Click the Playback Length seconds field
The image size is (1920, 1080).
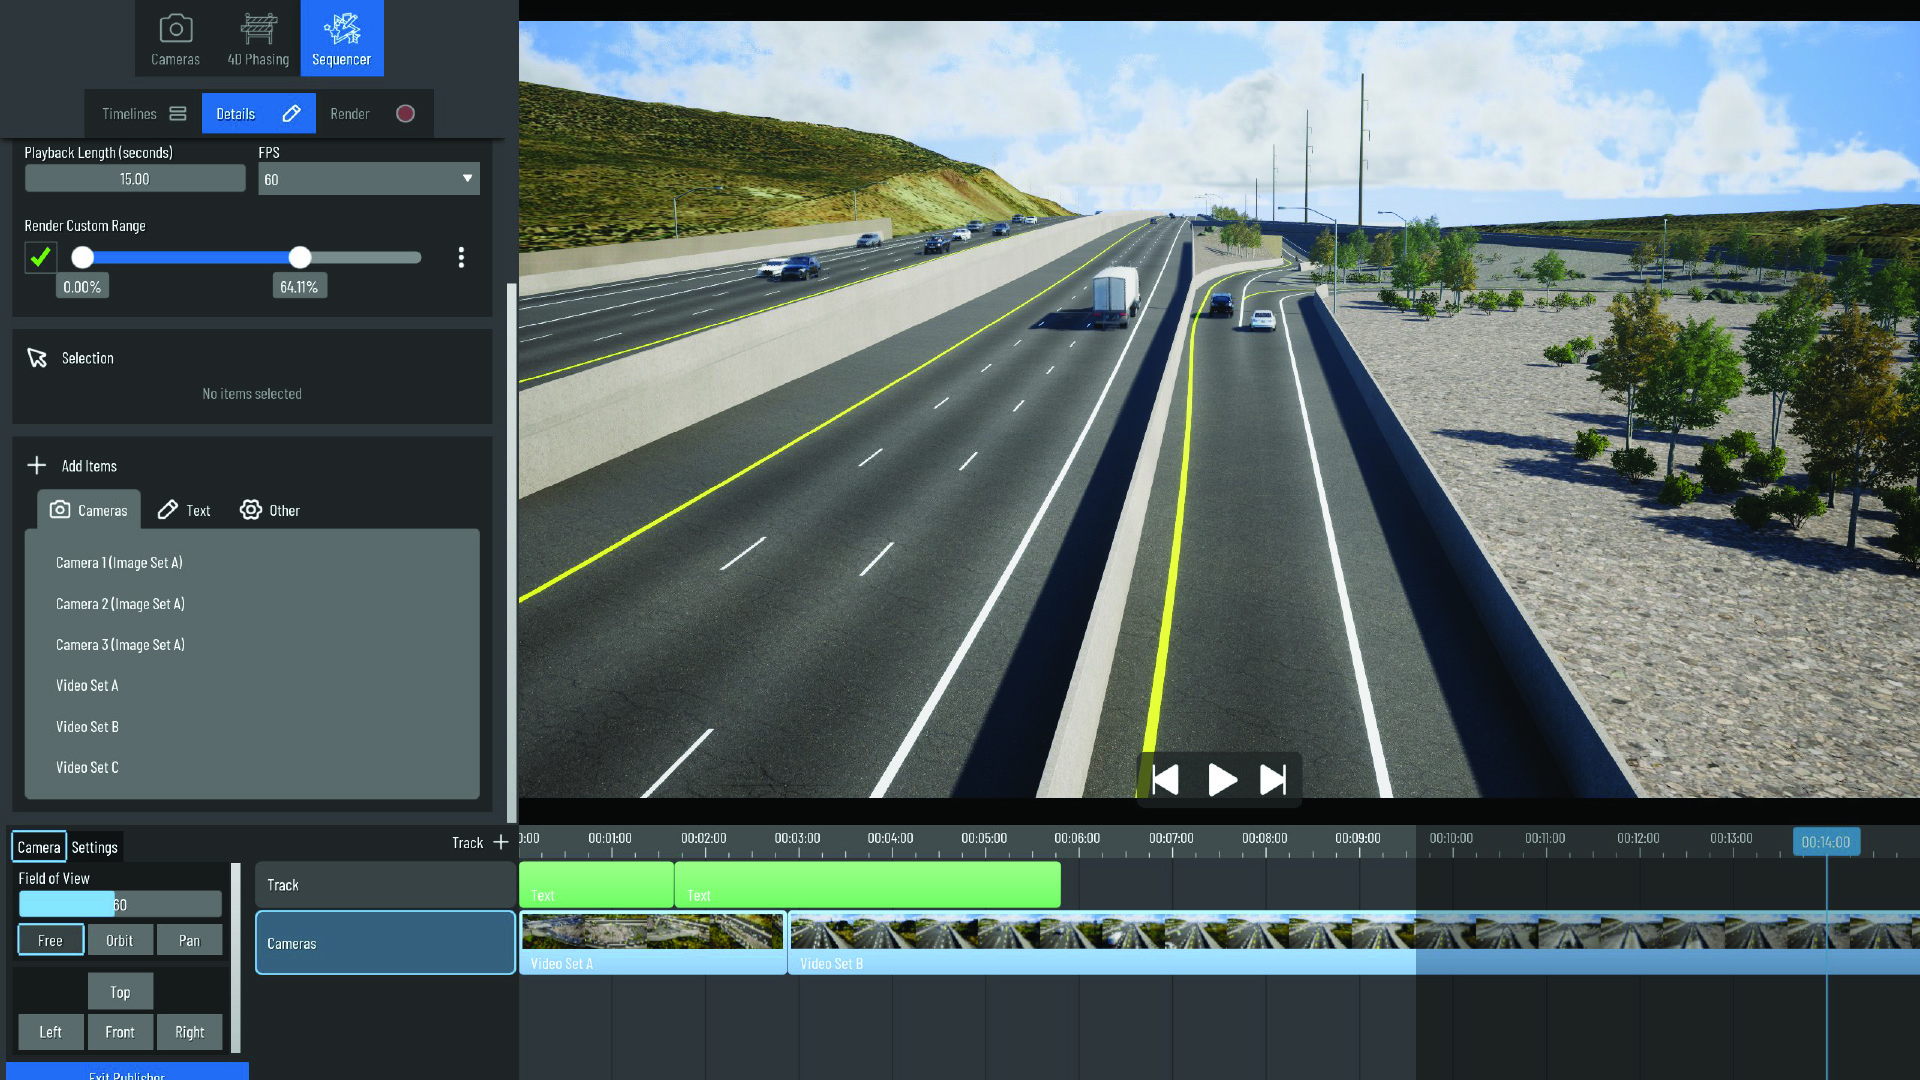135,179
